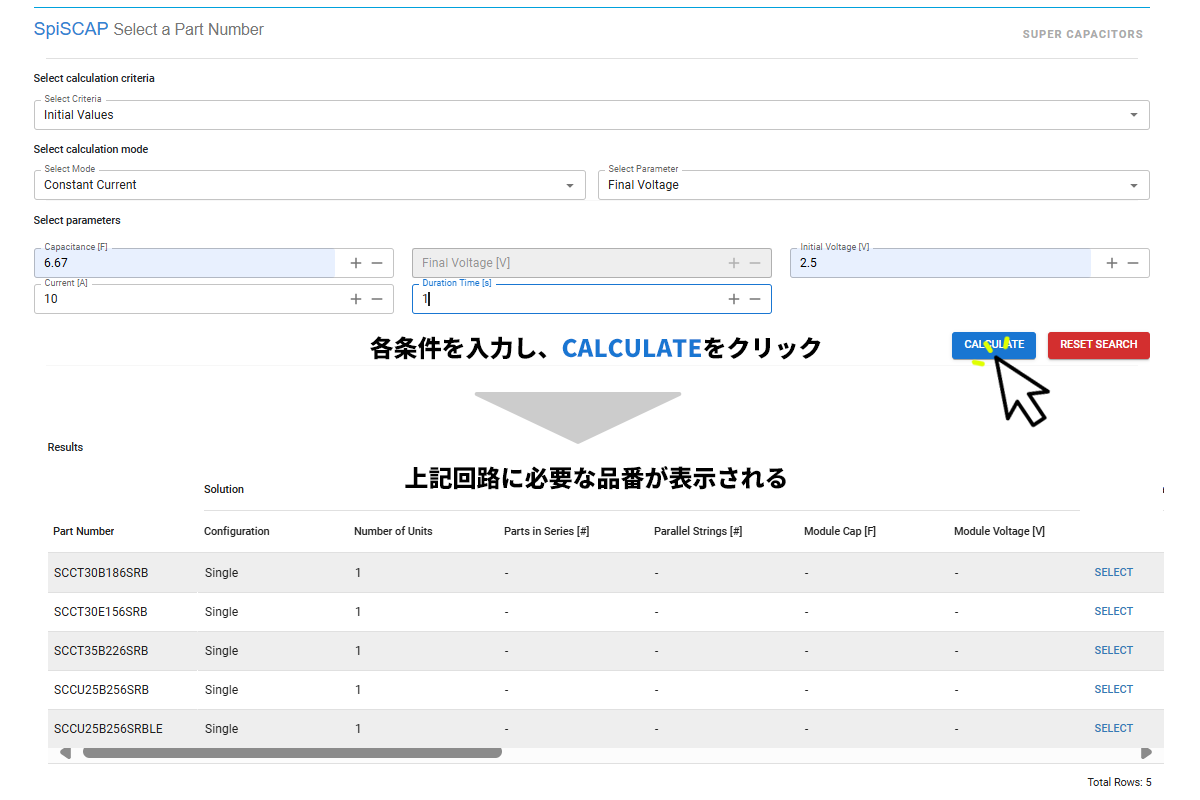Click the SCCT30B186SRB part number cell
The width and height of the screenshot is (1200, 800).
pyautogui.click(x=101, y=573)
